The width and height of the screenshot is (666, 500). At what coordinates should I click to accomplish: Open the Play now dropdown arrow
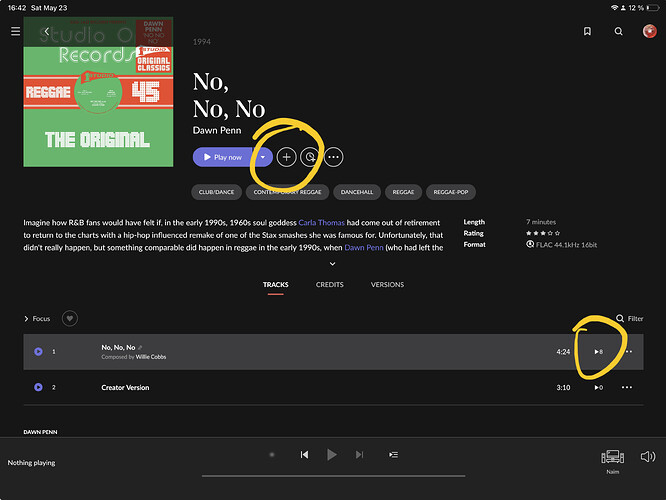click(263, 157)
